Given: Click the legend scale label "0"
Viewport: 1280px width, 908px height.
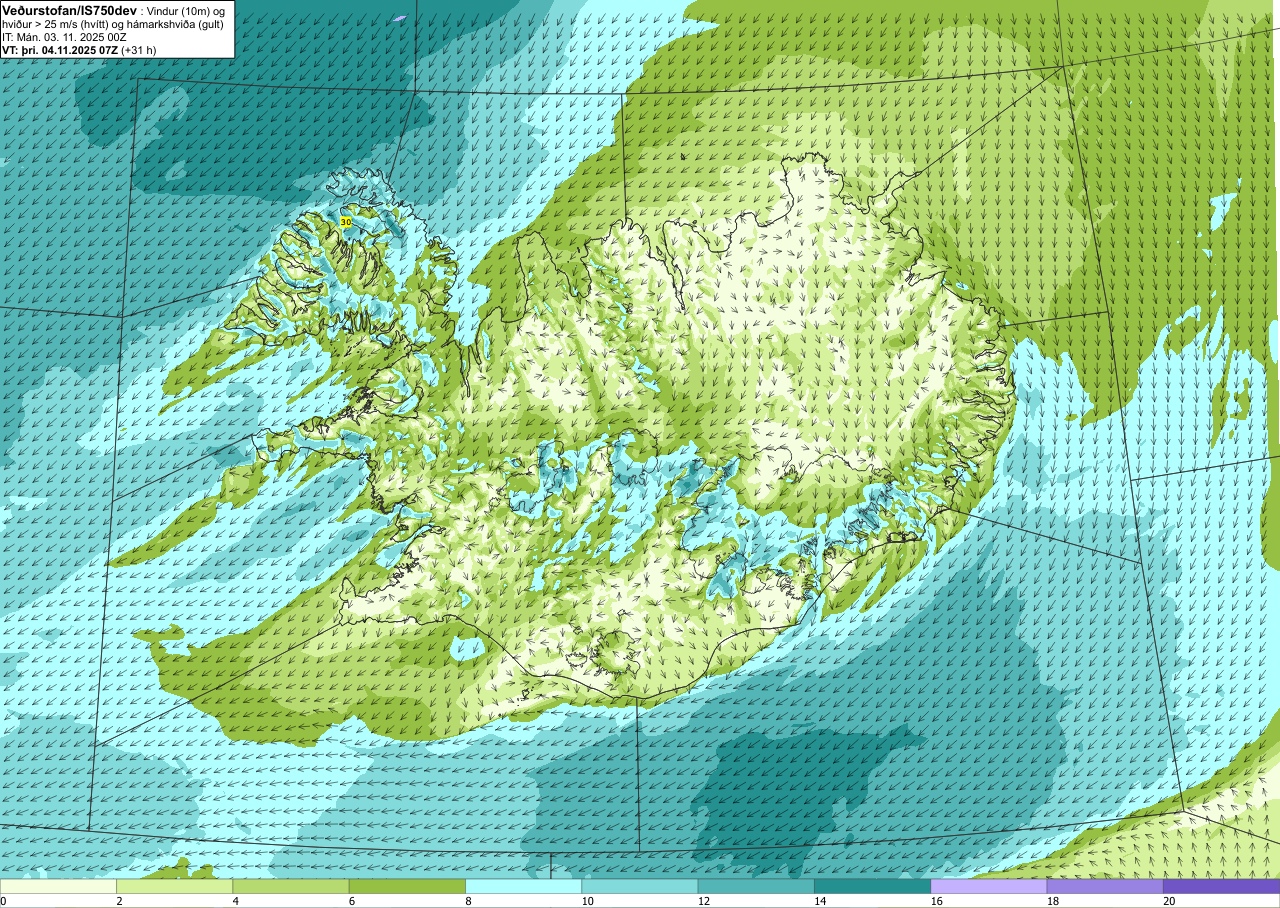Looking at the screenshot, I should click(3, 901).
